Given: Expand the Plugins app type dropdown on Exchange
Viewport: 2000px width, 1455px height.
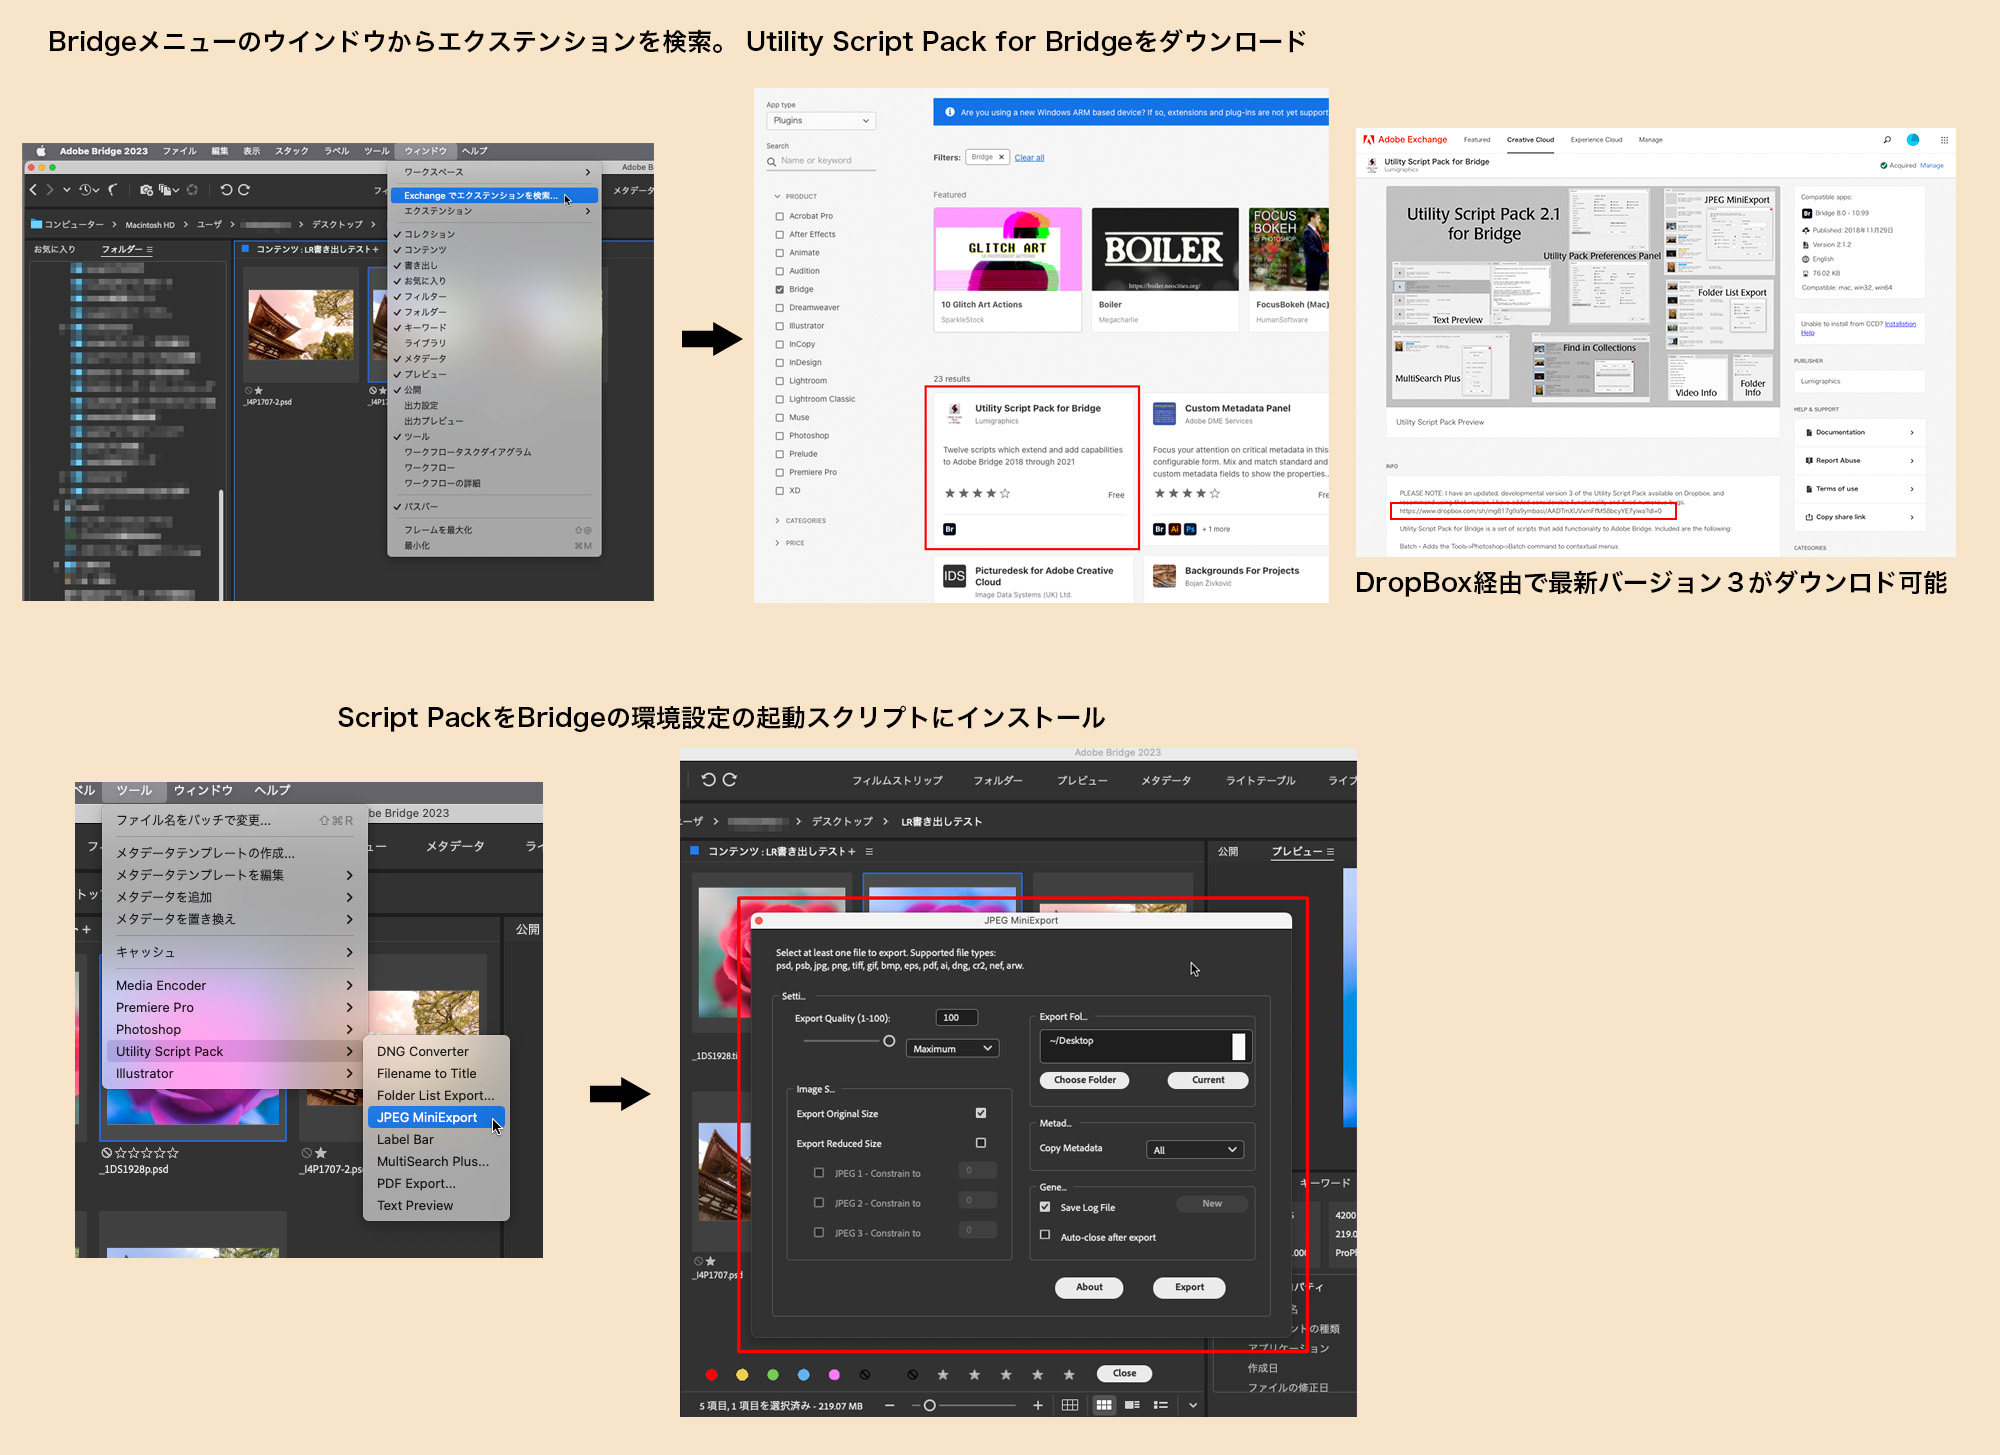Looking at the screenshot, I should 820,120.
